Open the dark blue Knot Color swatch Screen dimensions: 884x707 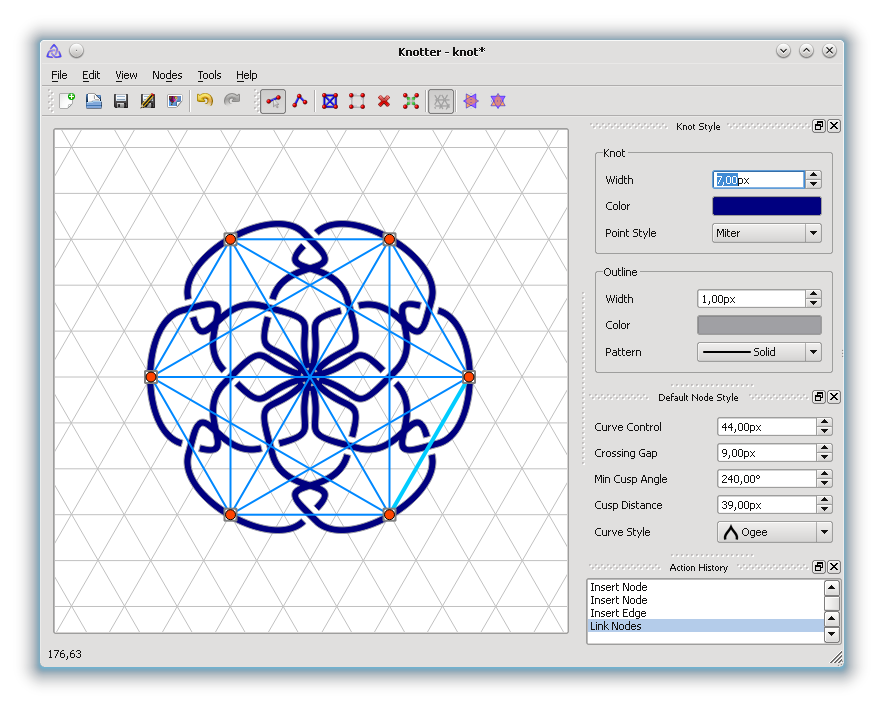(x=767, y=206)
